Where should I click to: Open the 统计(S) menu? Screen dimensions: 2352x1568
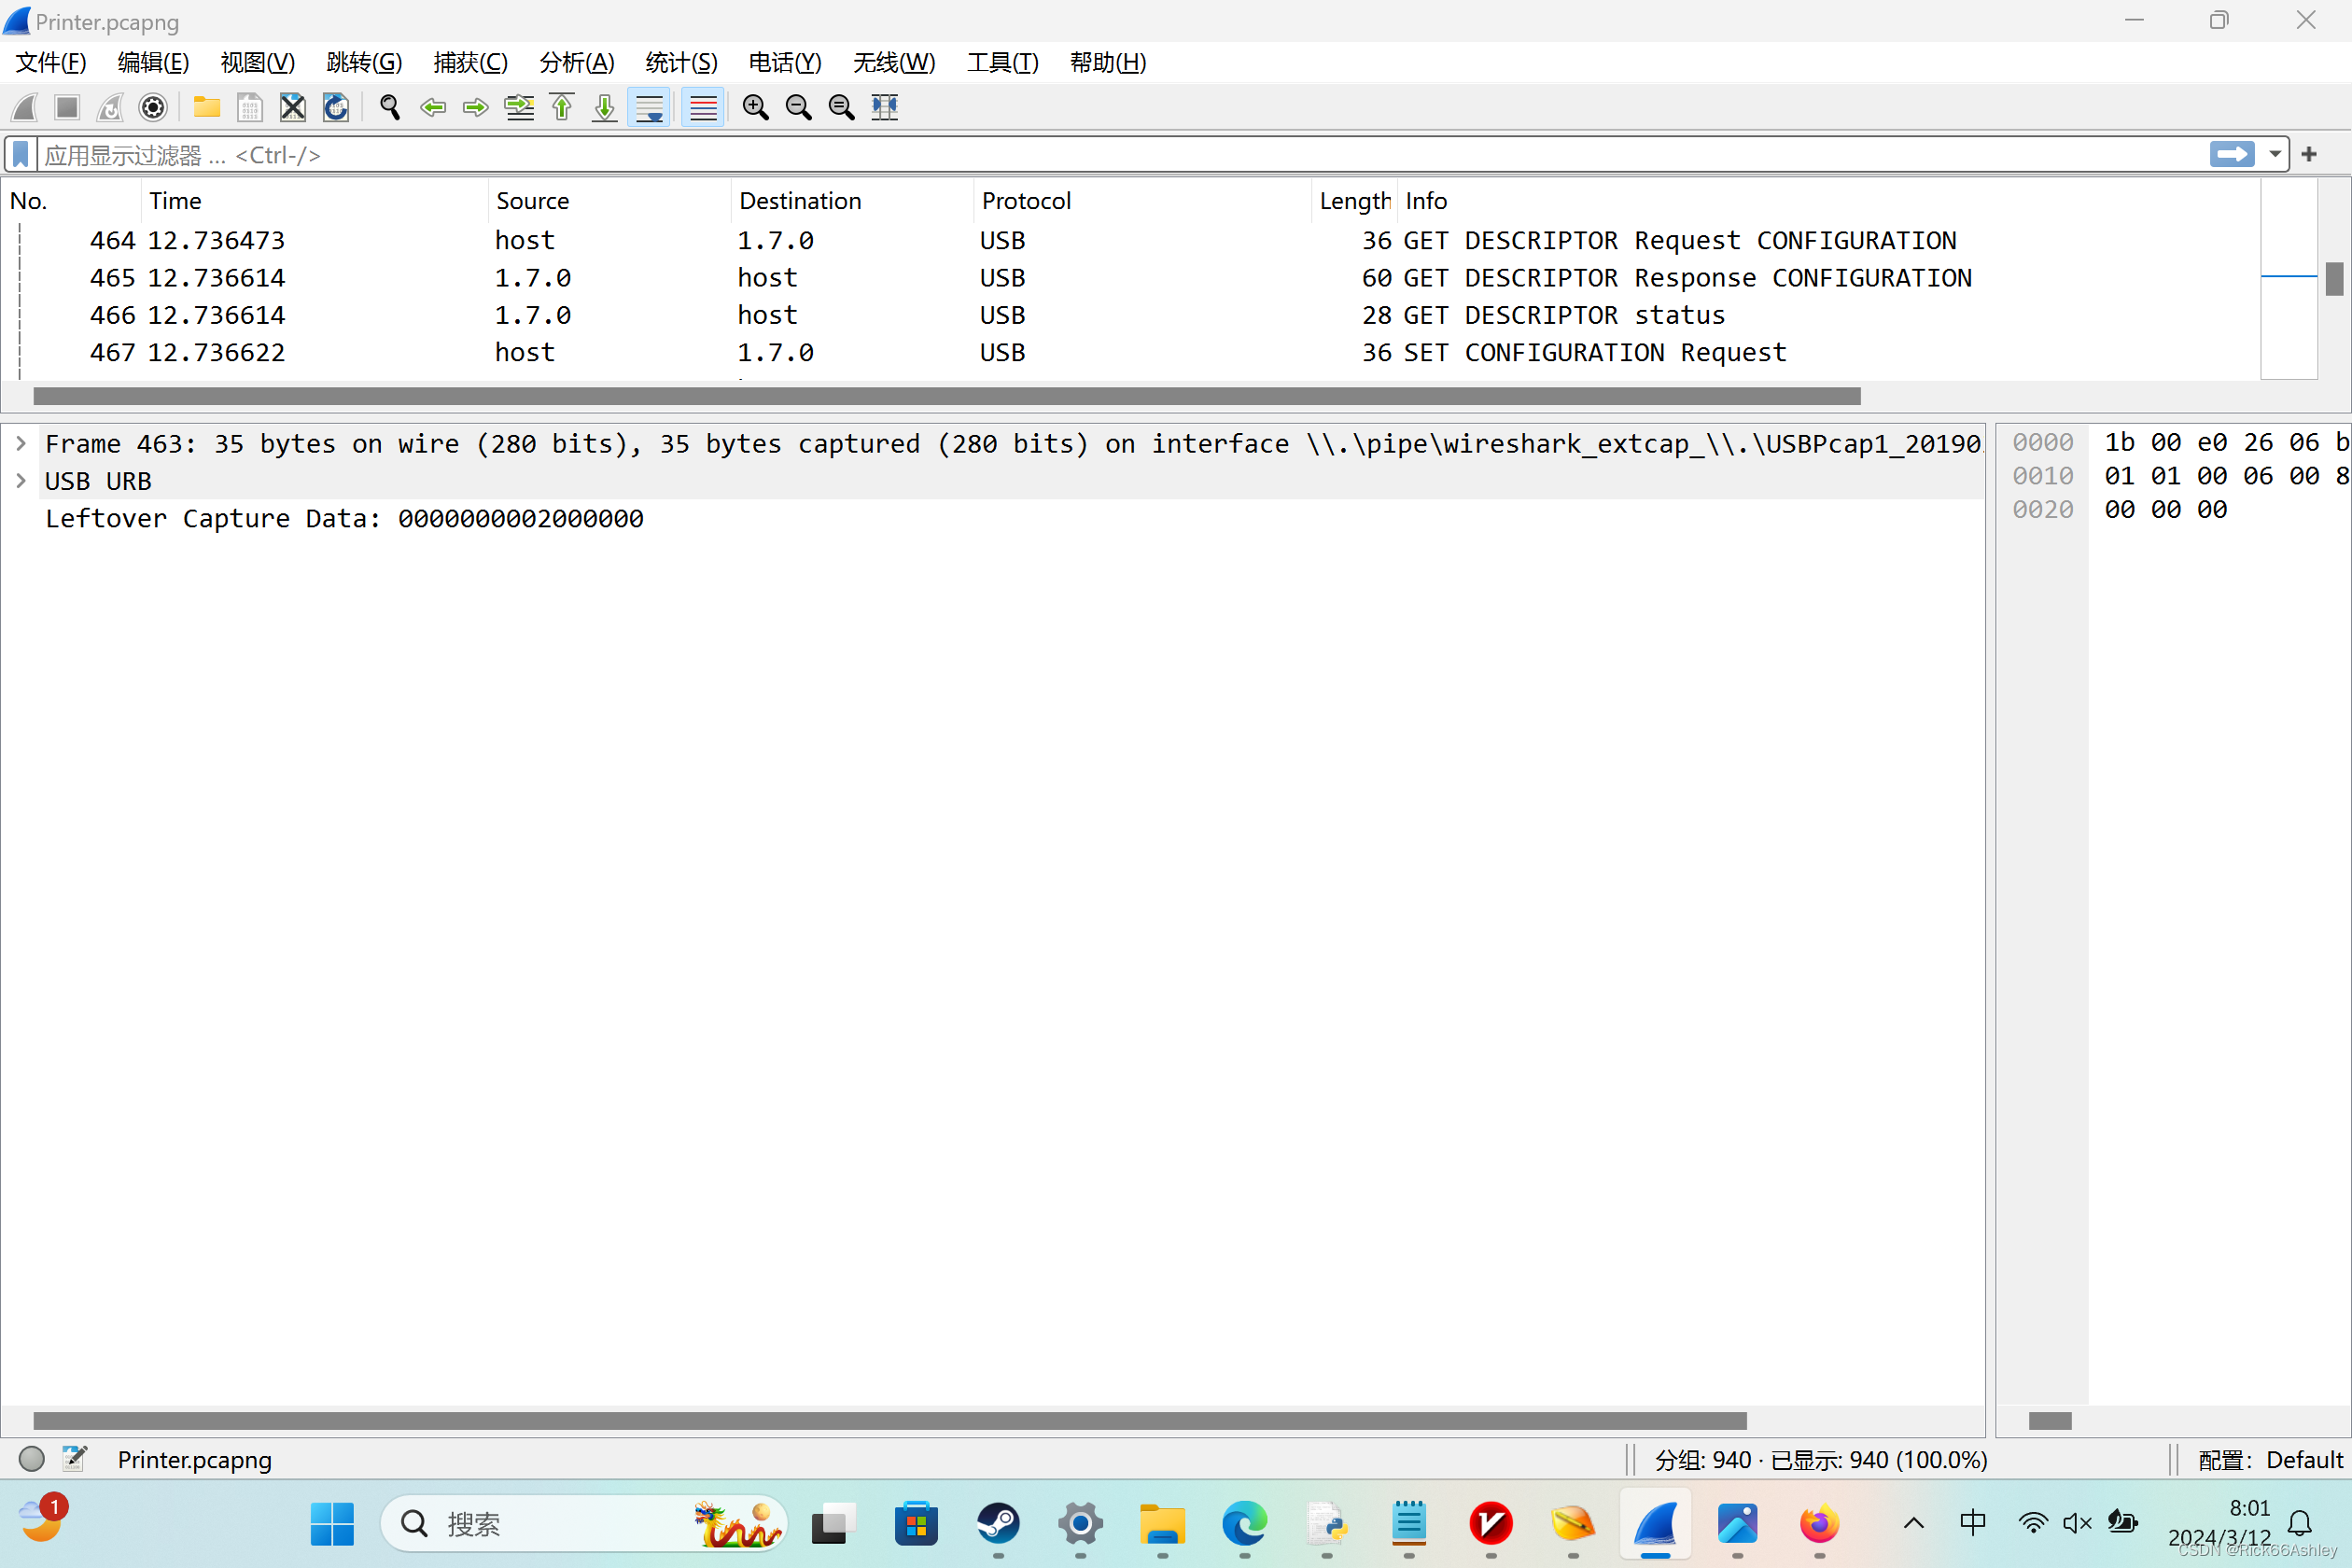(681, 62)
